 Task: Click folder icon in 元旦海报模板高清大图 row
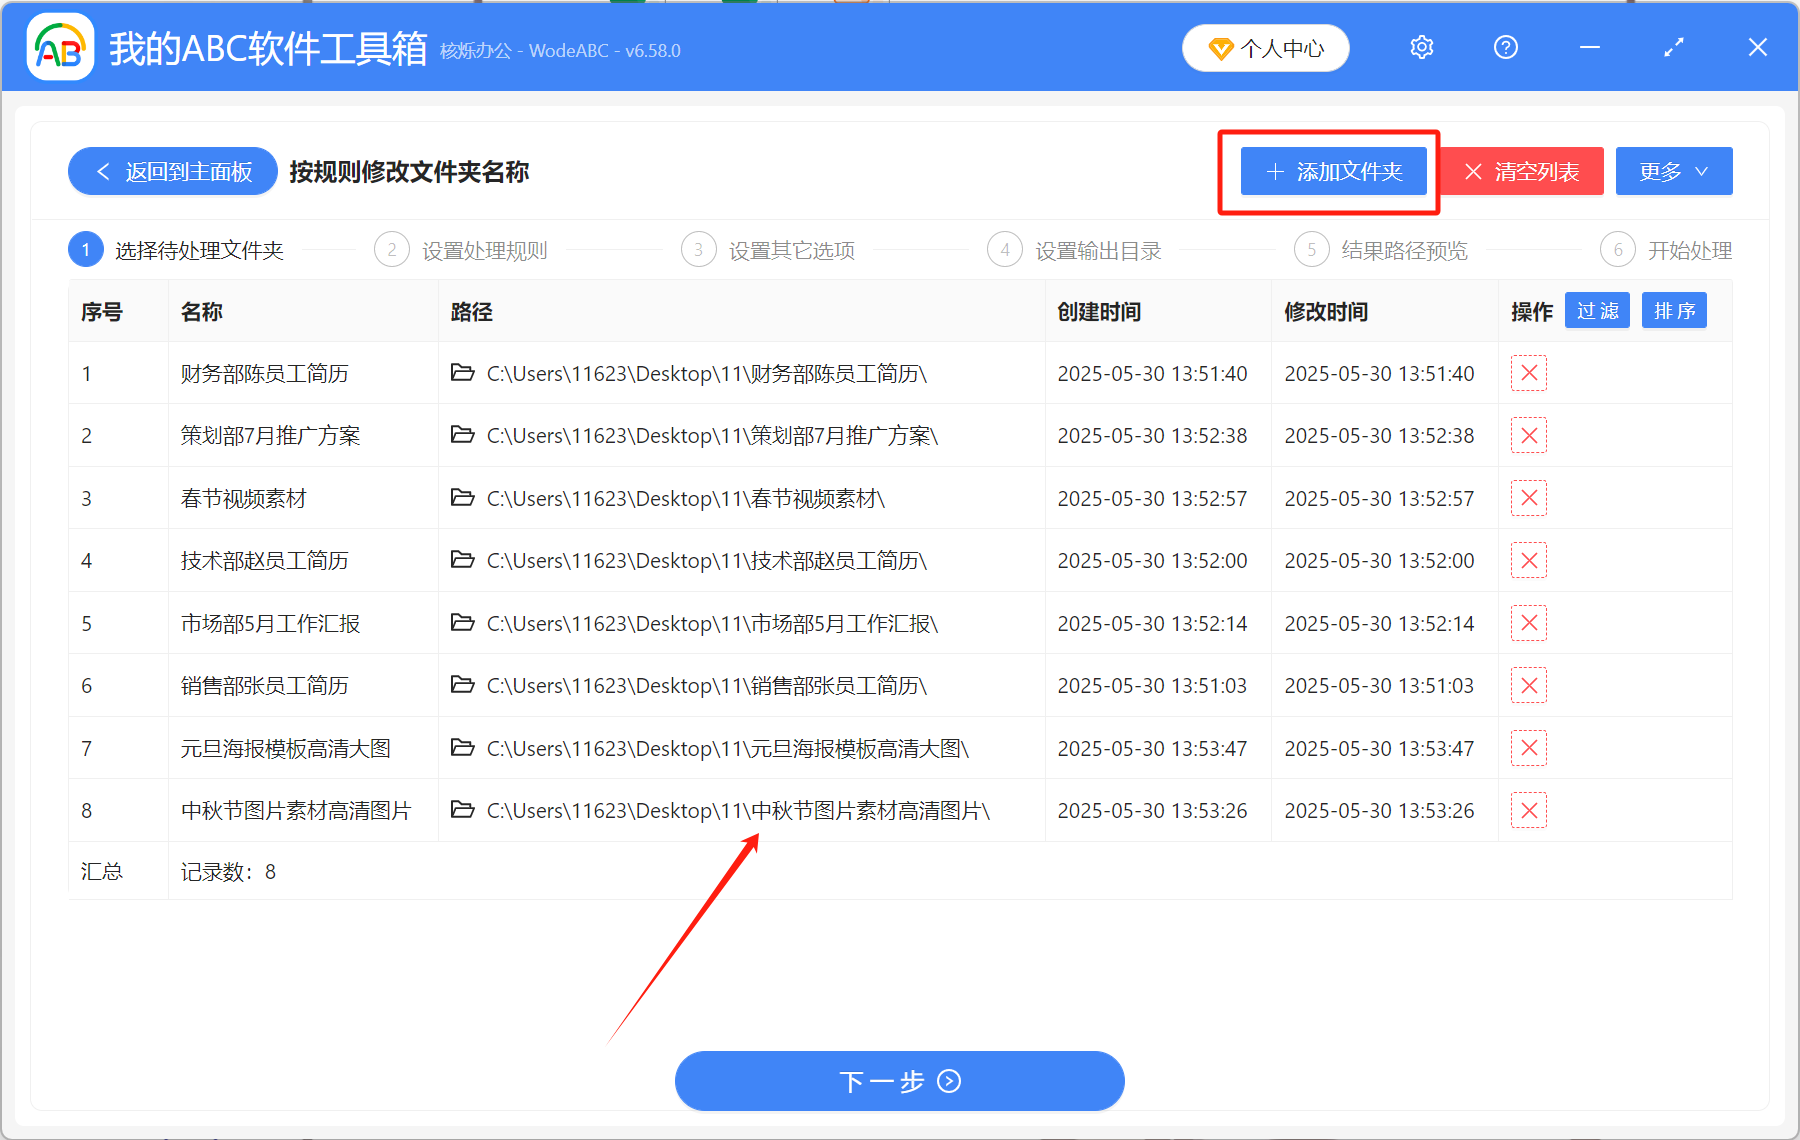pyautogui.click(x=462, y=747)
